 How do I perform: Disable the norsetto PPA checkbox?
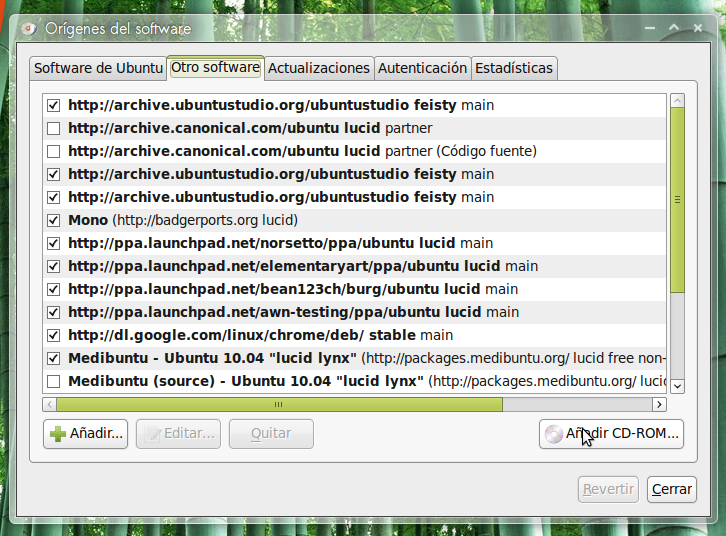pos(54,243)
